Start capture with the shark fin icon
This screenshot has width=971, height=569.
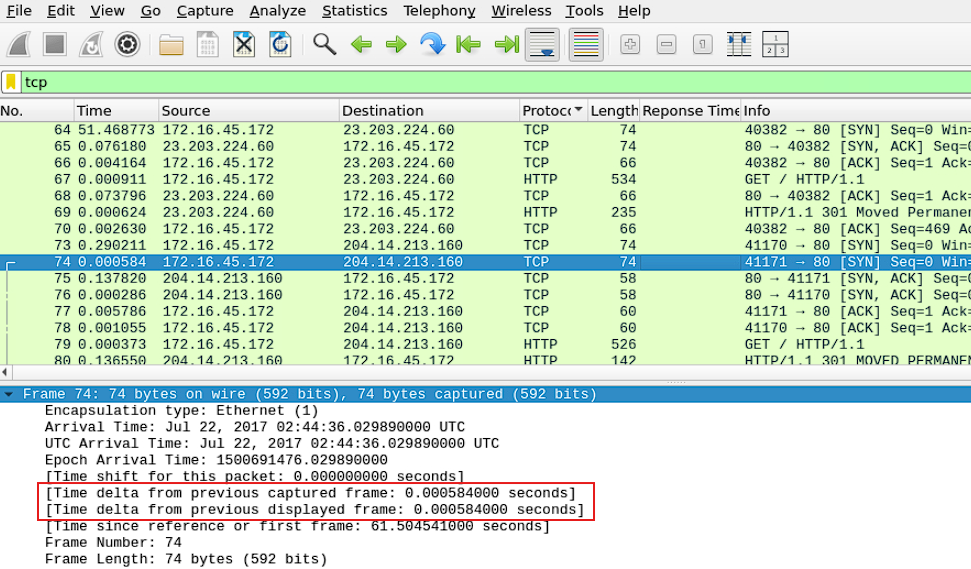[19, 45]
